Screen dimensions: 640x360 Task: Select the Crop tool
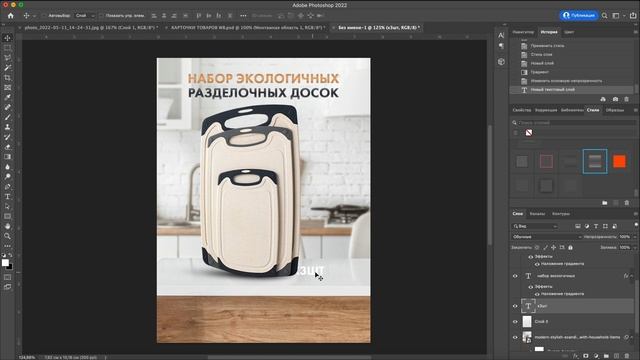[7, 78]
